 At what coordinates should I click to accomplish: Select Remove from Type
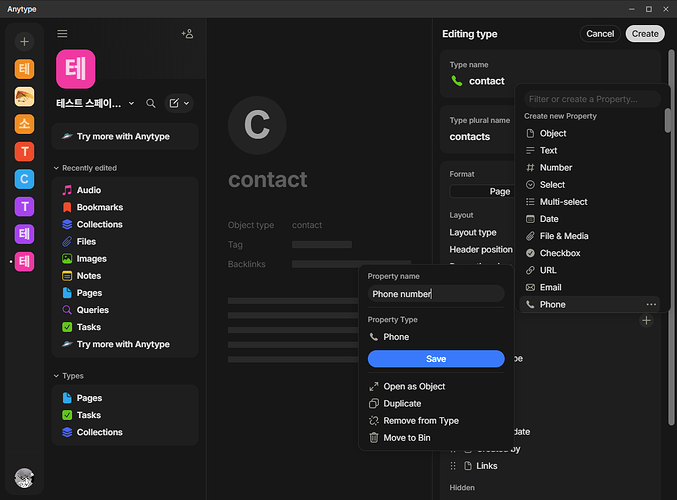point(436,421)
